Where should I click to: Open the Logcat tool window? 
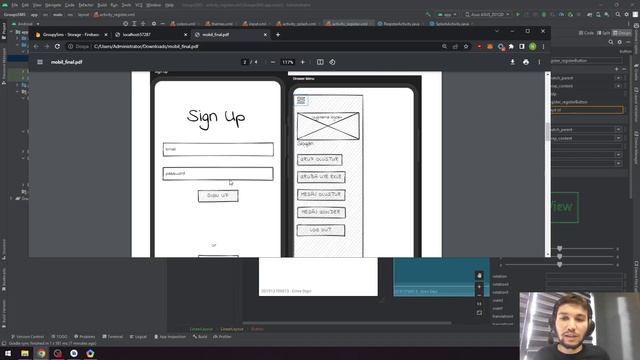coord(138,337)
